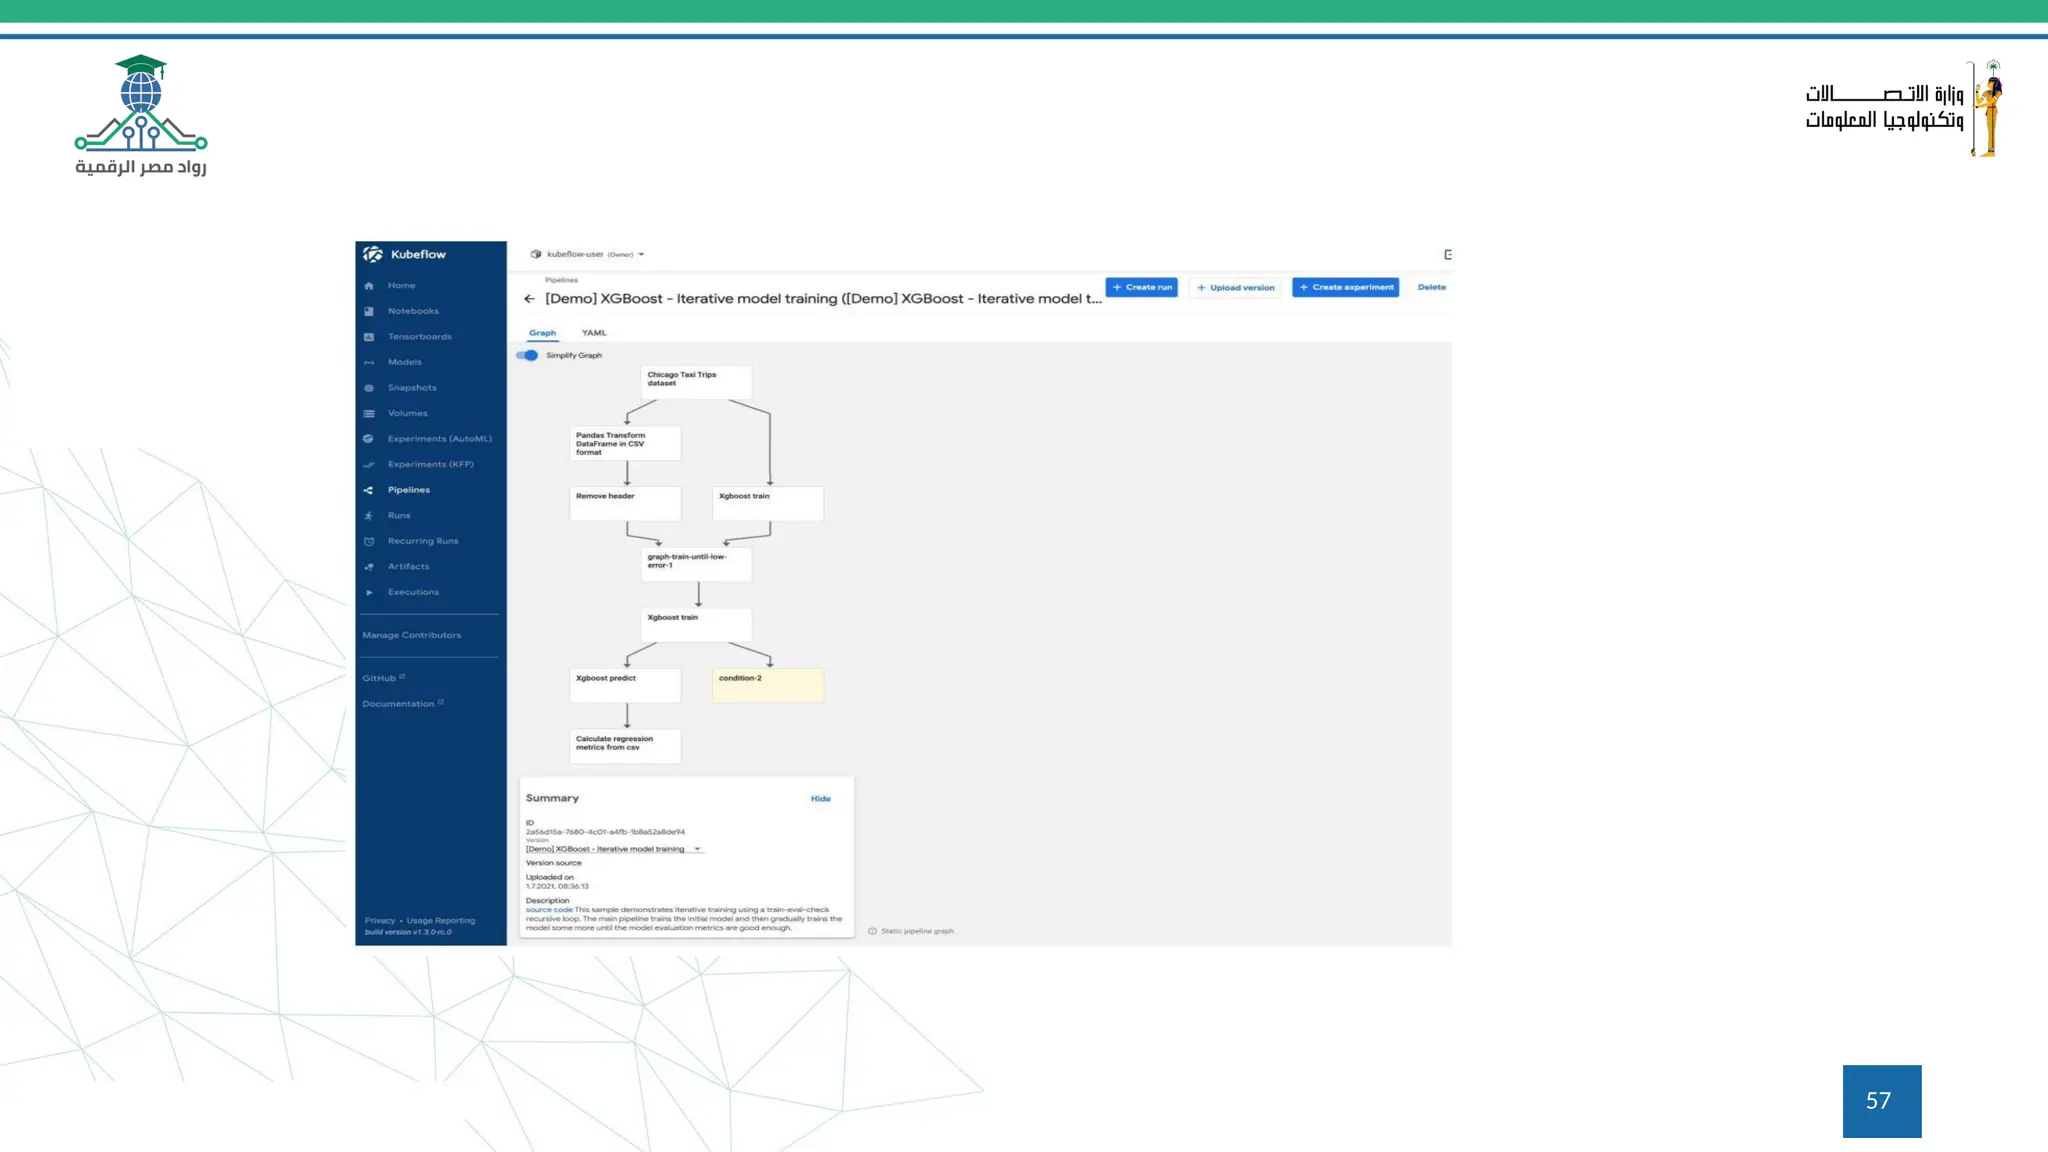
Task: Click the Chicago Taxi Trips dataset node
Action: click(696, 381)
